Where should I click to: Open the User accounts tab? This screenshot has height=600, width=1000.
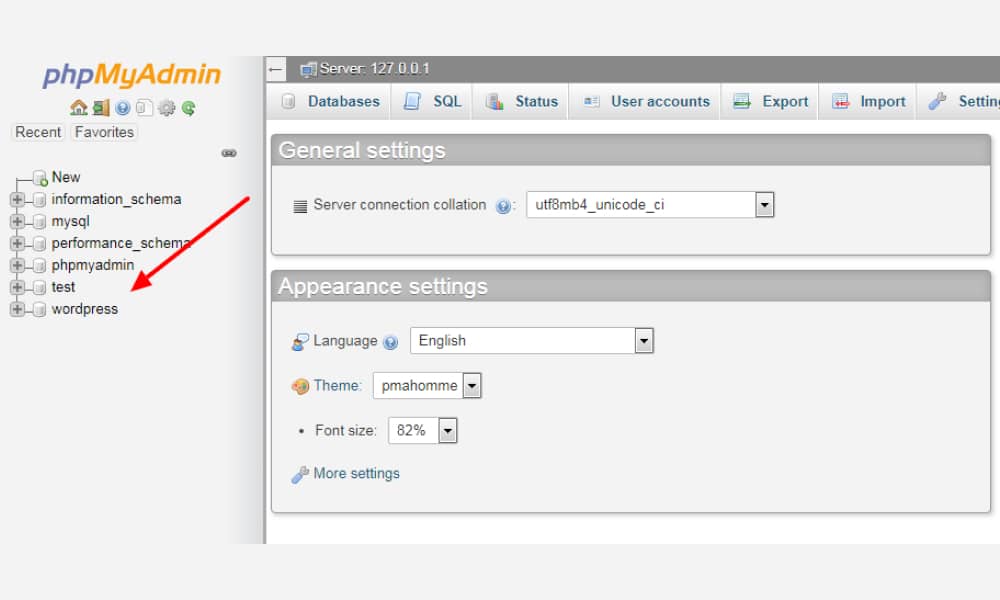pos(646,101)
